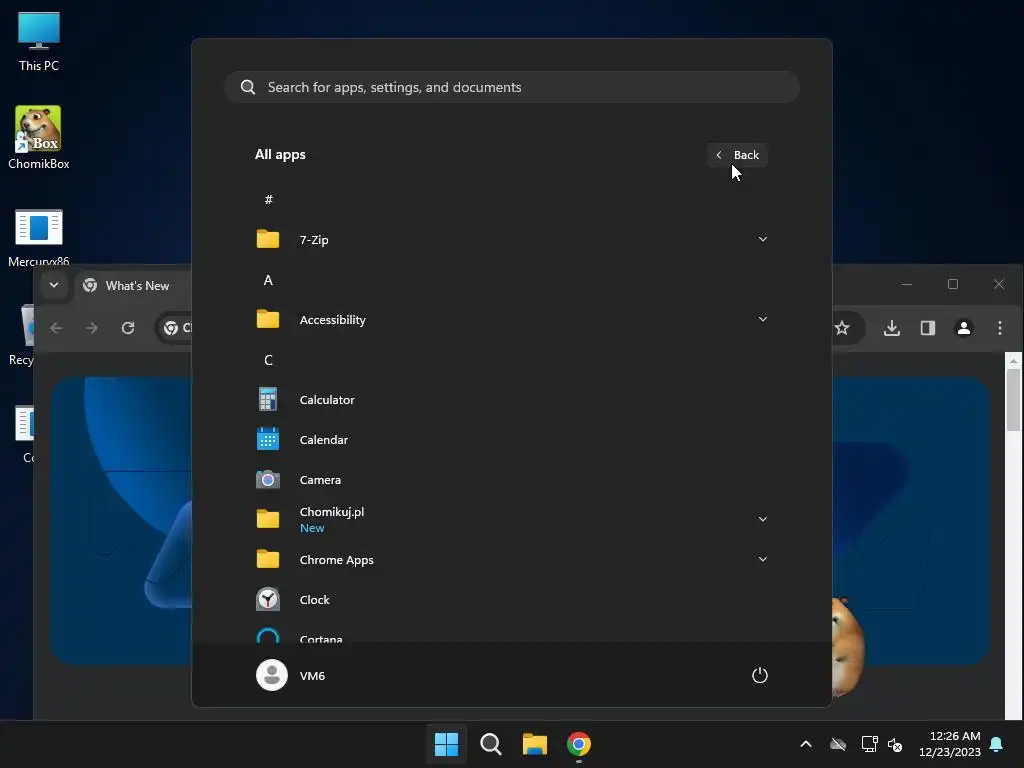Click the A letter header
Screen dimensions: 1024x768
click(x=268, y=280)
